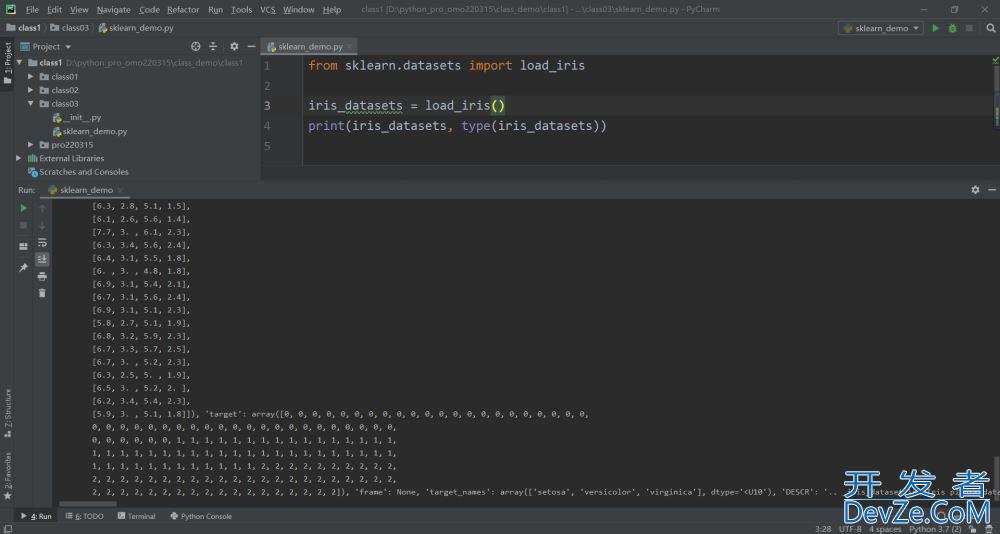Open the sklearn_demo run configuration dropdown
The height and width of the screenshot is (534, 1000).
[x=881, y=28]
